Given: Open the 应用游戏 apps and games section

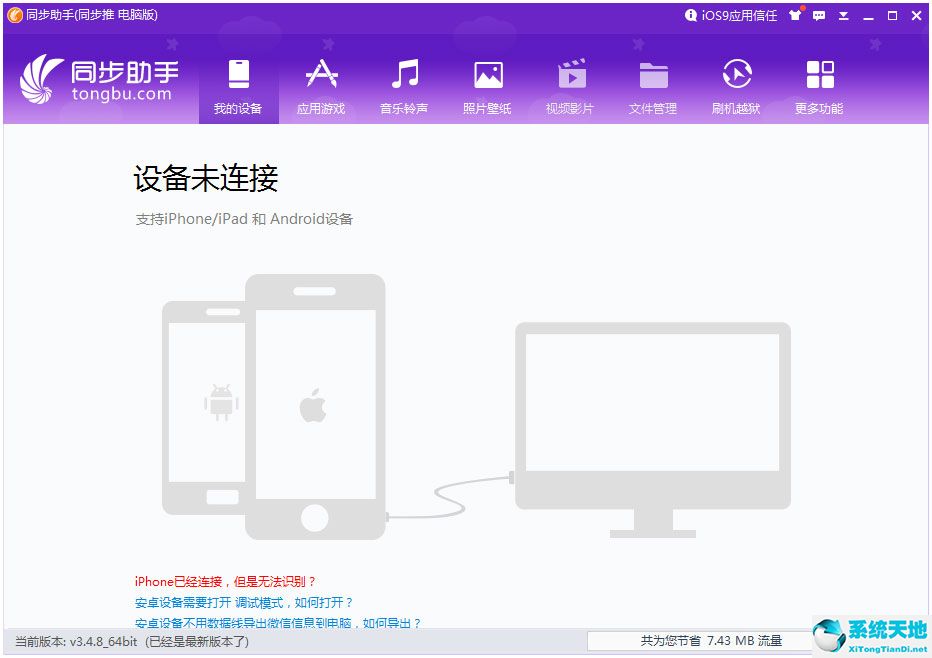Looking at the screenshot, I should (x=321, y=87).
